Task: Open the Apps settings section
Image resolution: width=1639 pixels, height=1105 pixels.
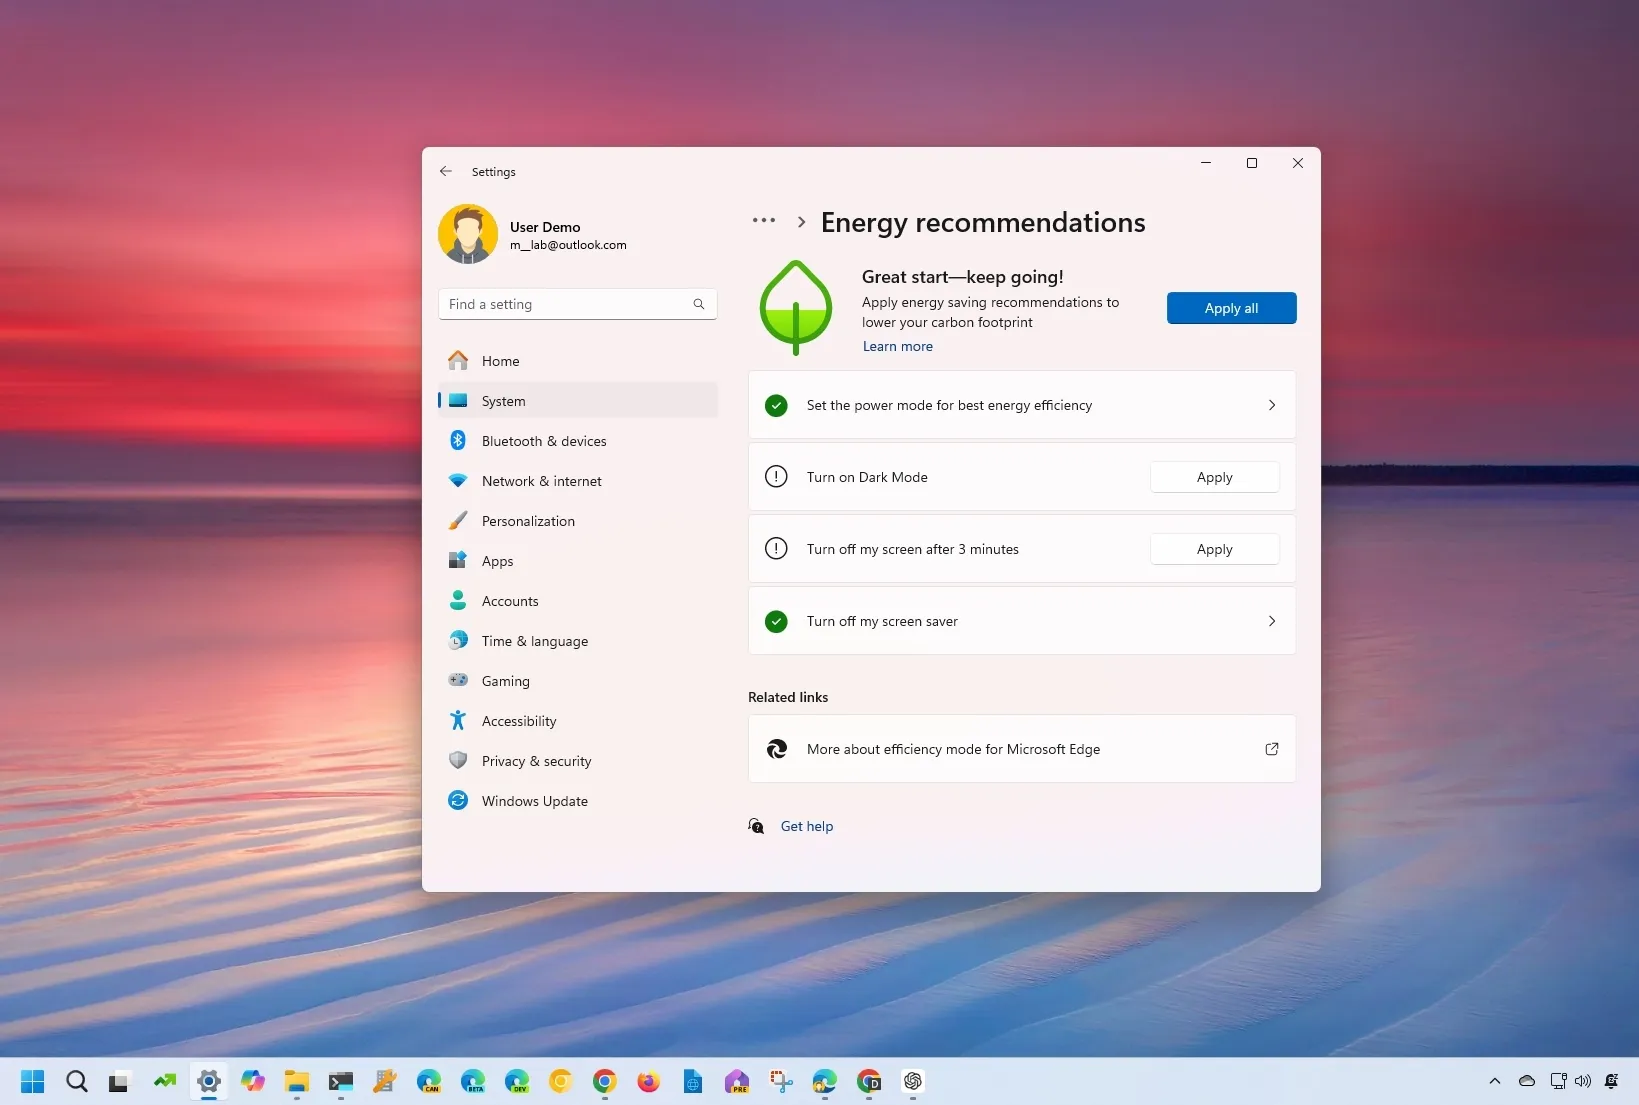Action: (x=495, y=560)
